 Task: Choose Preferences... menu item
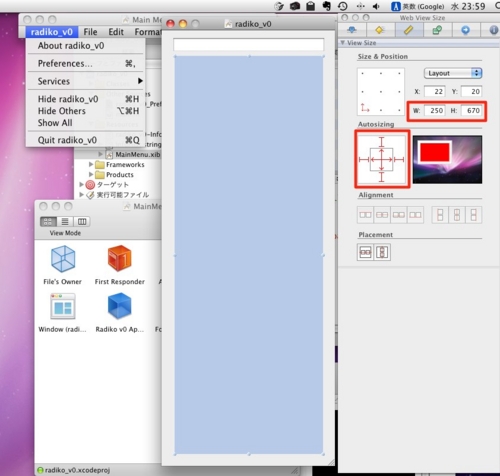(x=85, y=63)
